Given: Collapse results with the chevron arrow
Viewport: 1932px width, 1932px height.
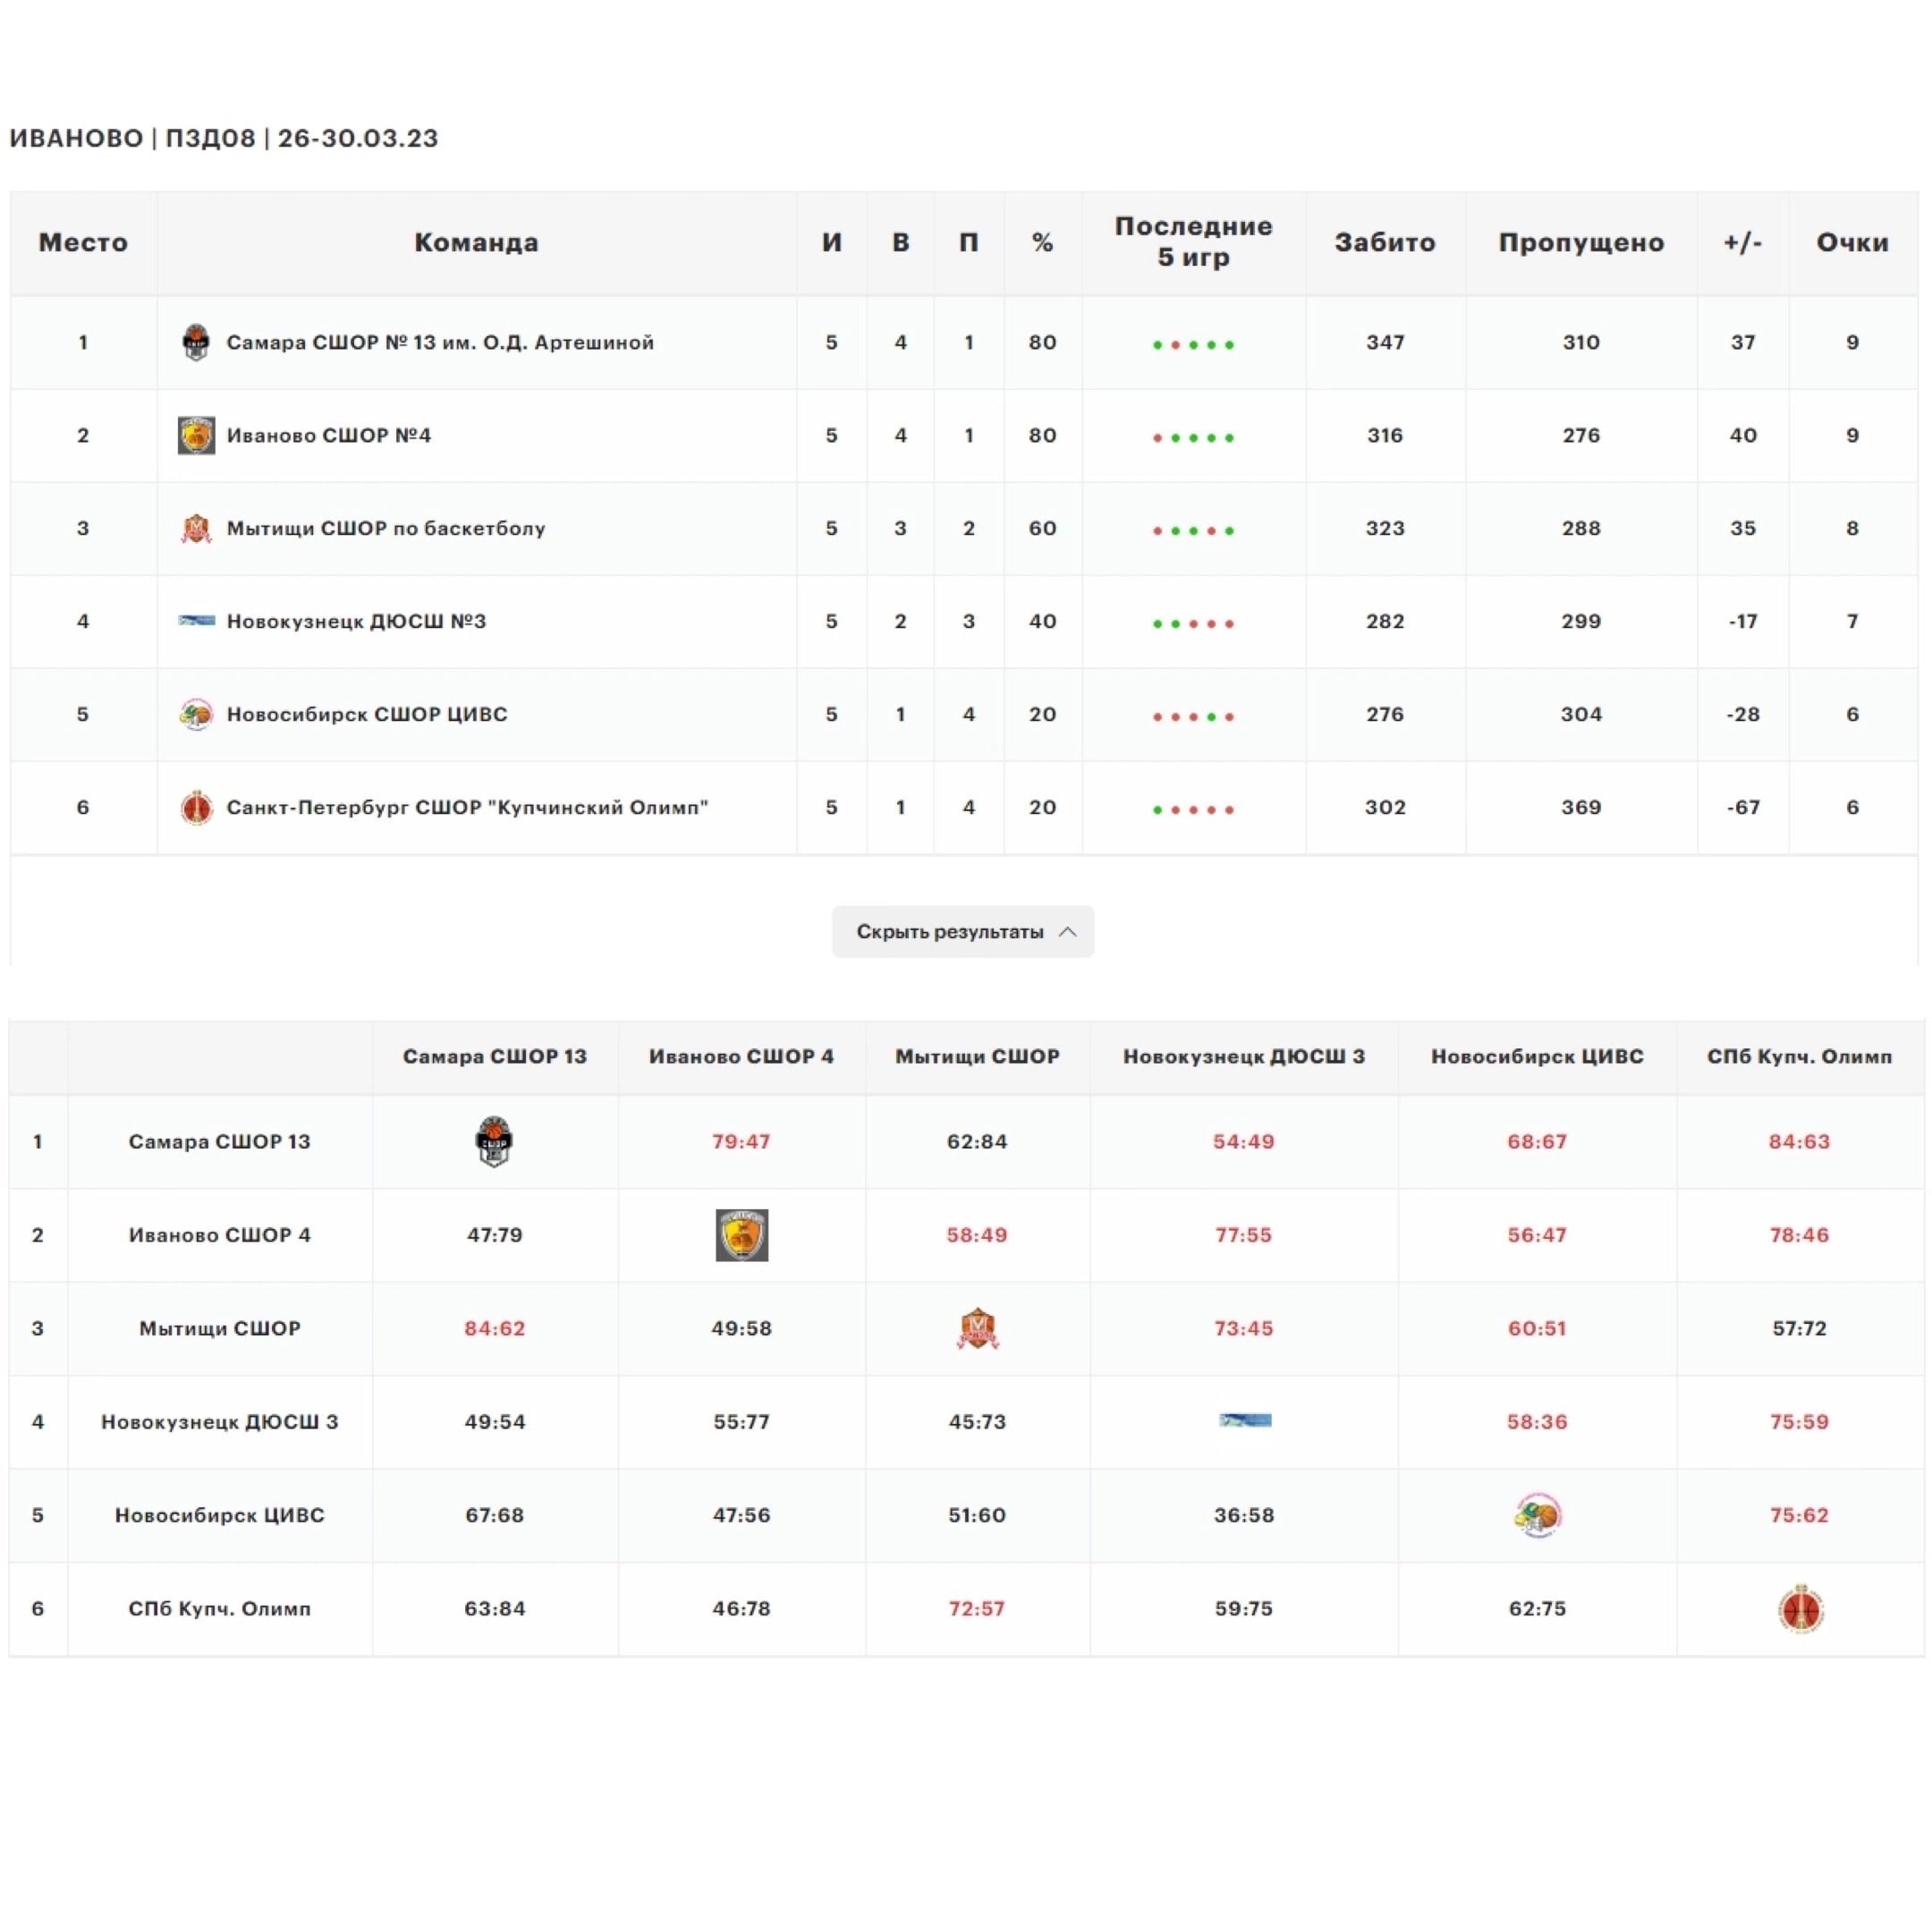Looking at the screenshot, I should tap(1068, 932).
